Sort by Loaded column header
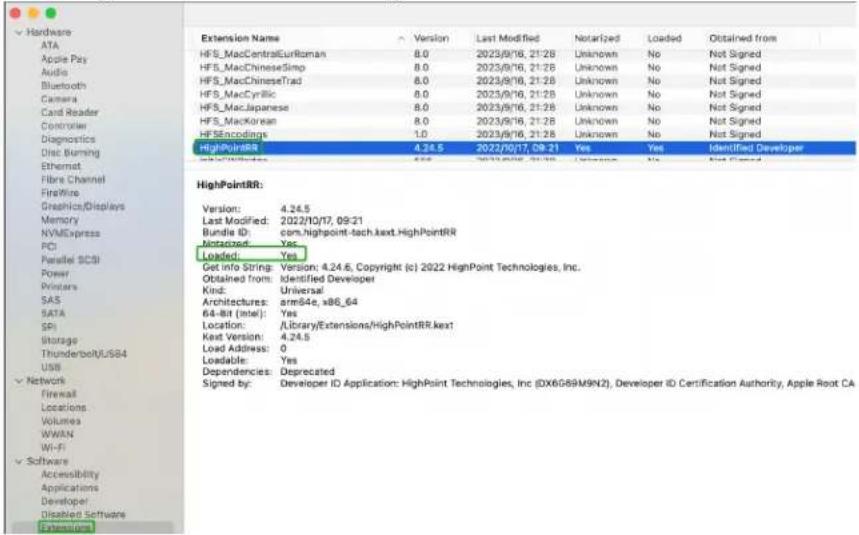The image size is (859, 535). coord(665,38)
